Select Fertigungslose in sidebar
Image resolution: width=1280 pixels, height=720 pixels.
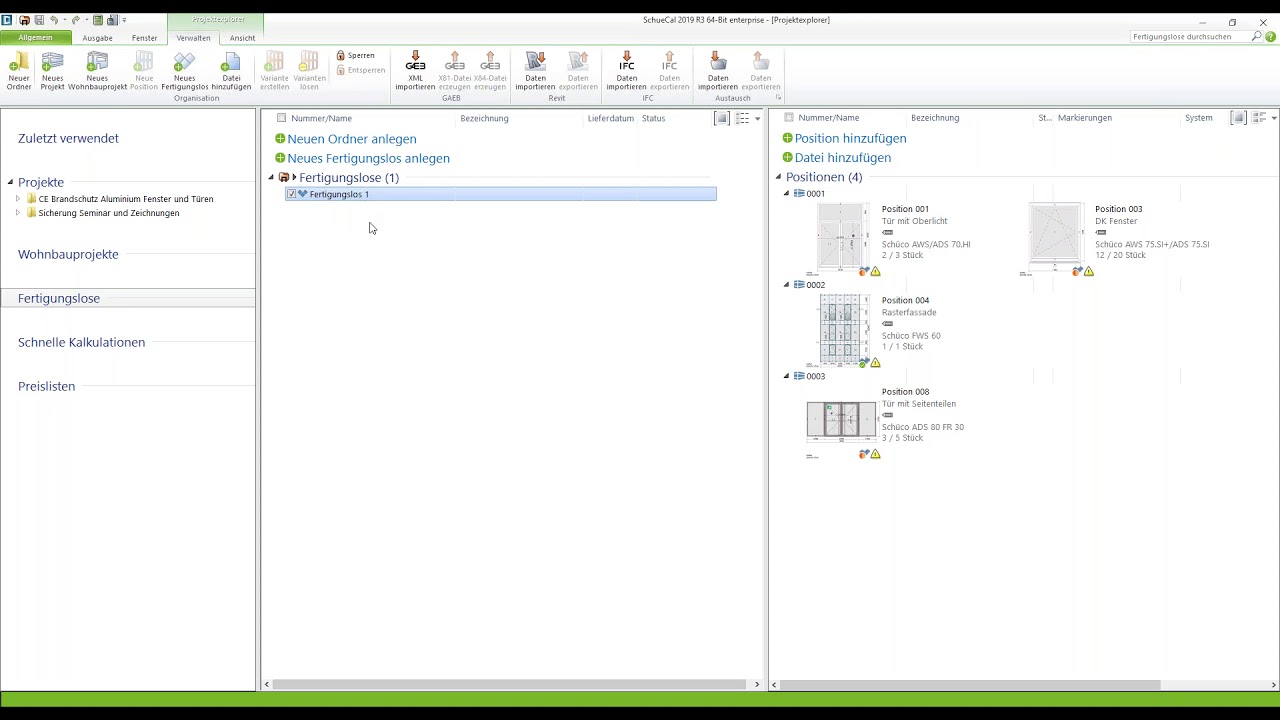click(x=127, y=298)
